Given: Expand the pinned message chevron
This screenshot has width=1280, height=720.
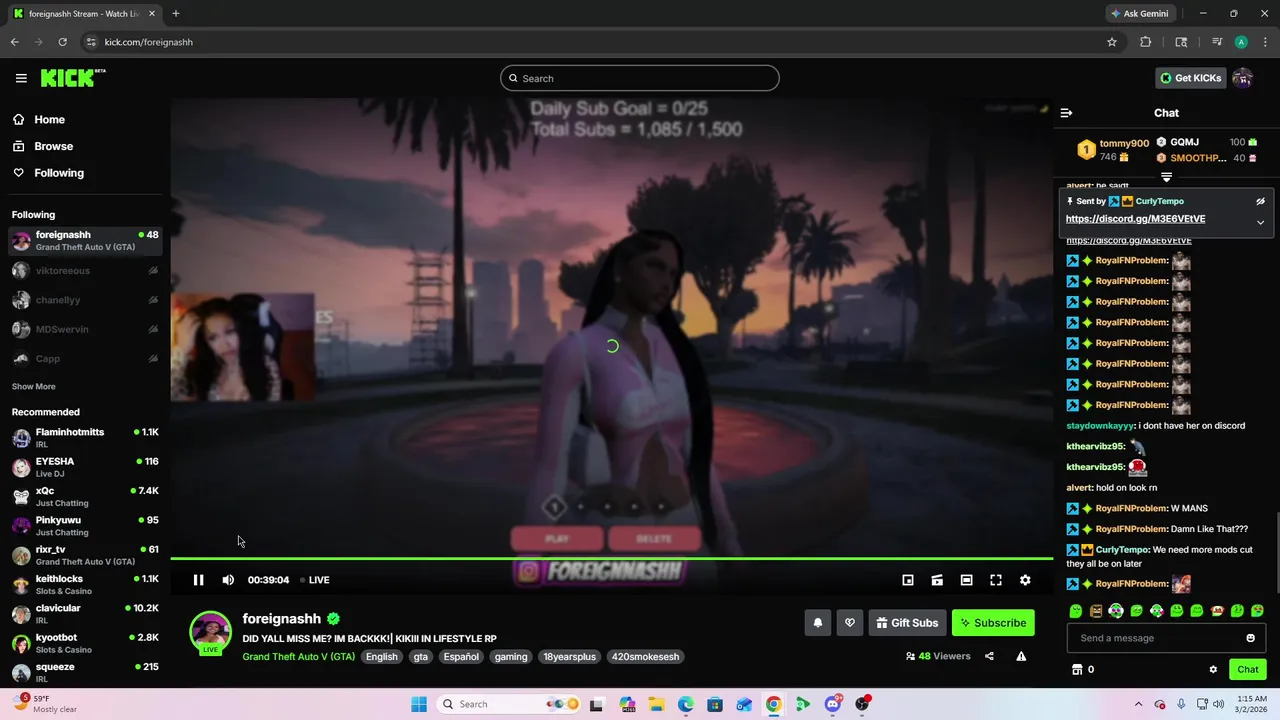Looking at the screenshot, I should (x=1260, y=222).
